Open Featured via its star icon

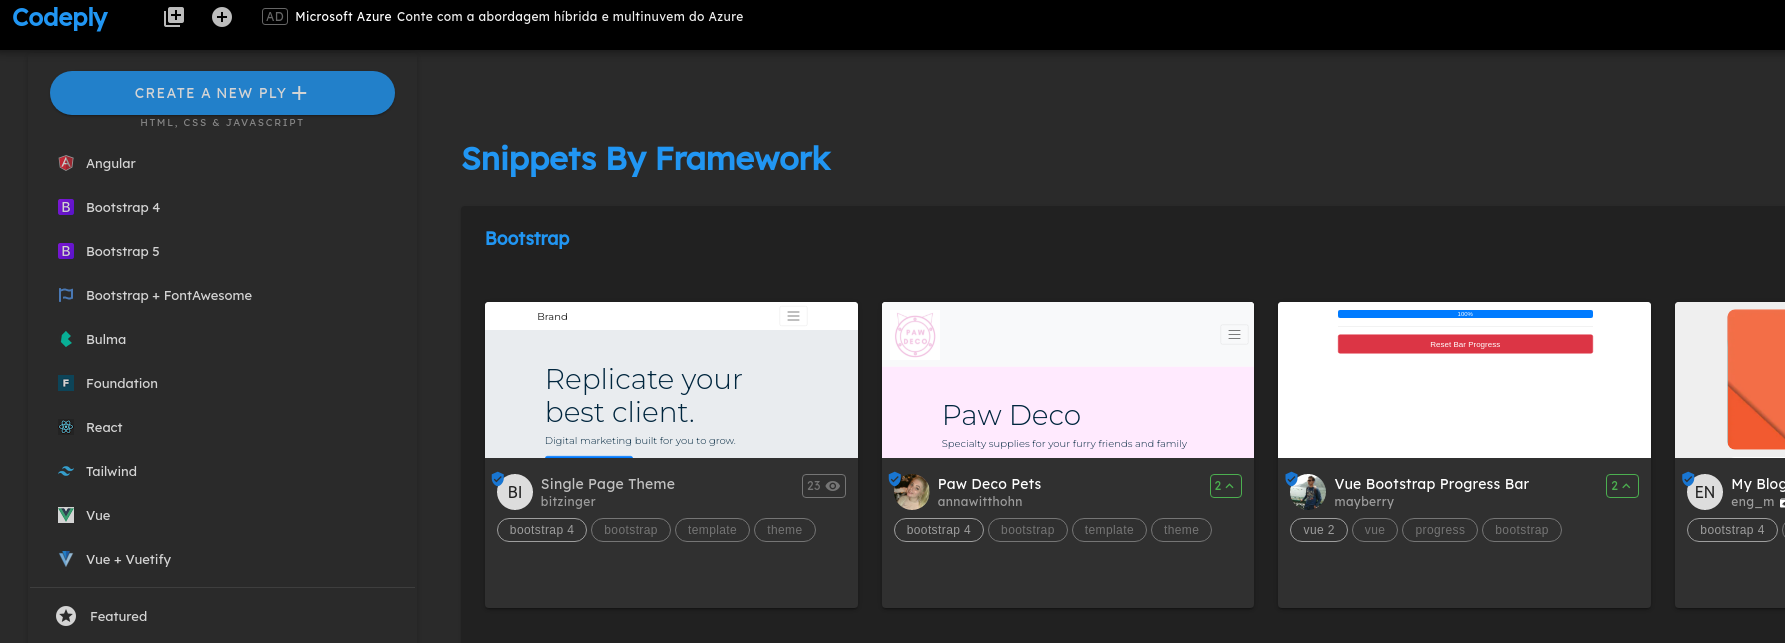[66, 616]
